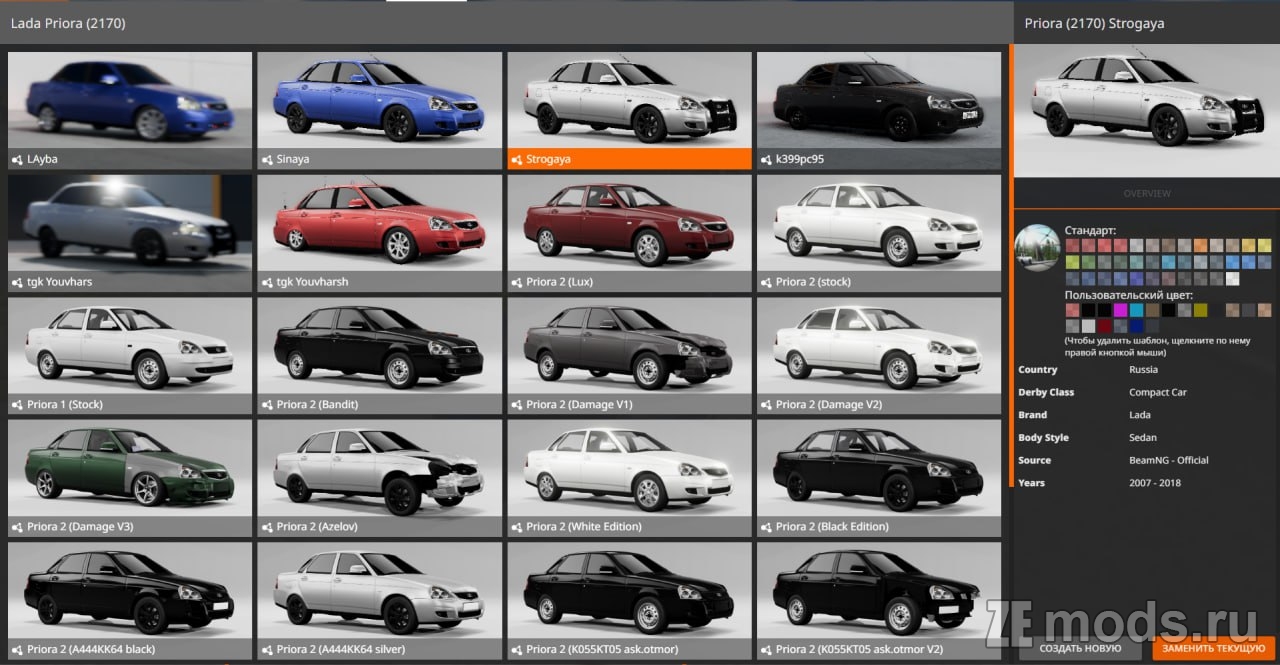Click the Body Style value Sedan
The height and width of the screenshot is (665, 1280).
coord(1143,437)
